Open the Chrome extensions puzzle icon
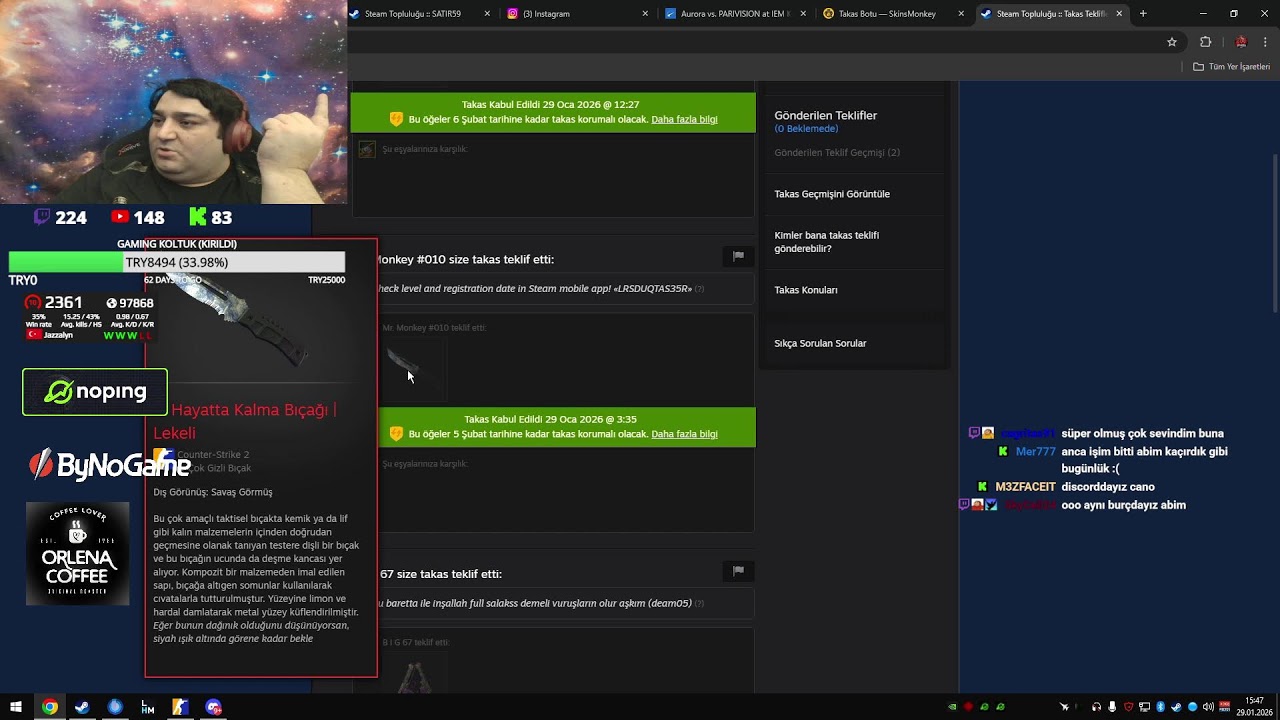1280x720 pixels. point(1205,42)
